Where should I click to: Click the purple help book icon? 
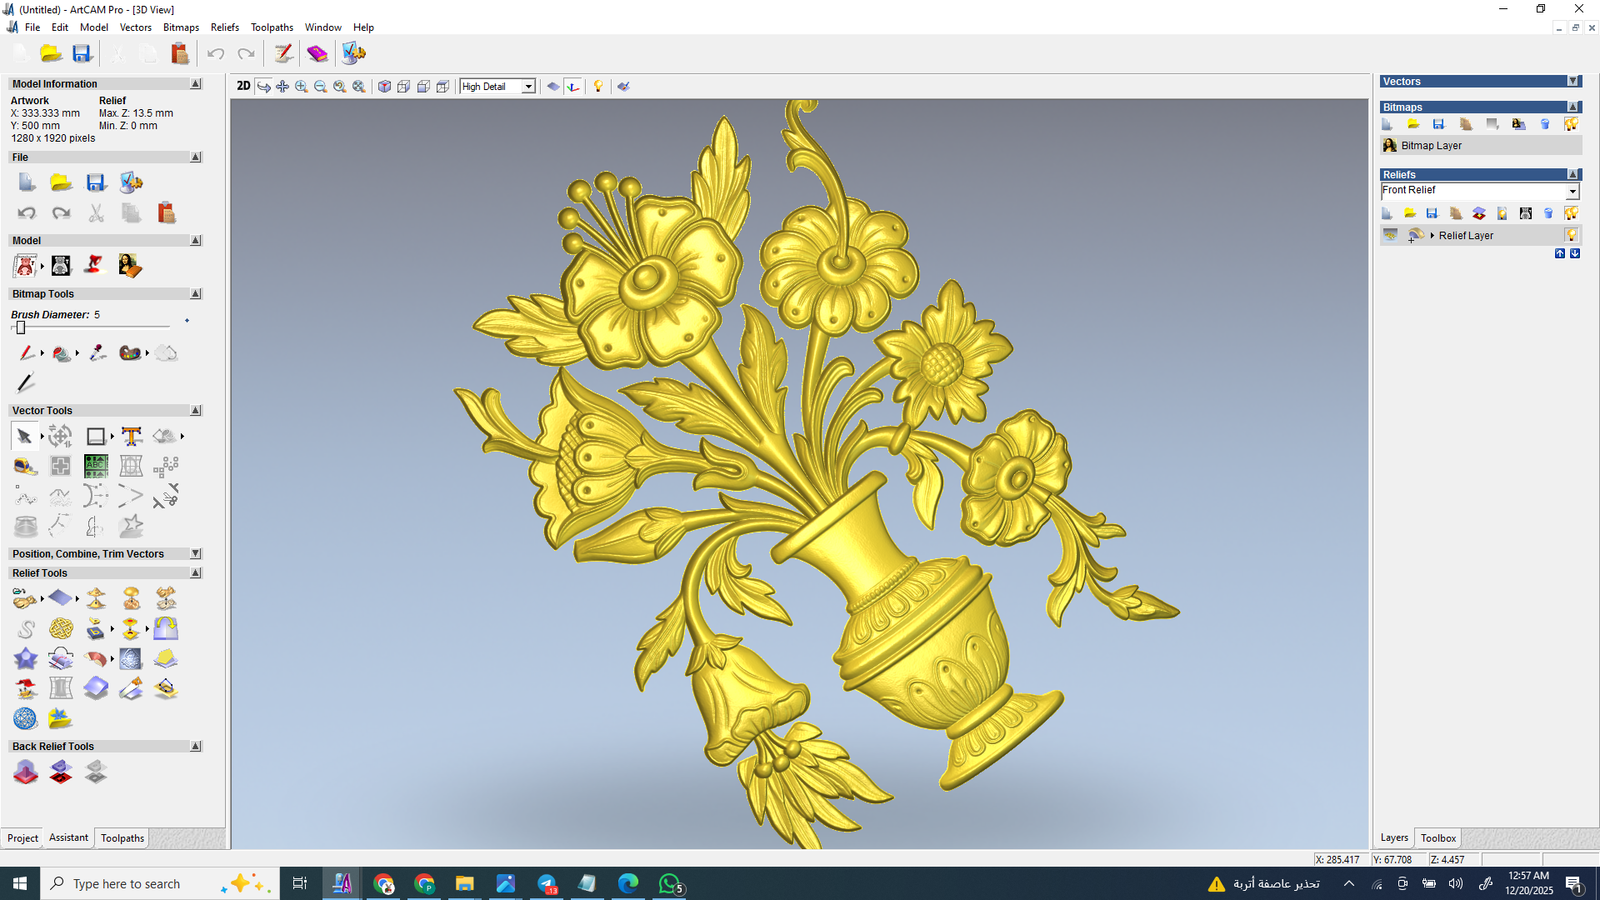coord(317,54)
